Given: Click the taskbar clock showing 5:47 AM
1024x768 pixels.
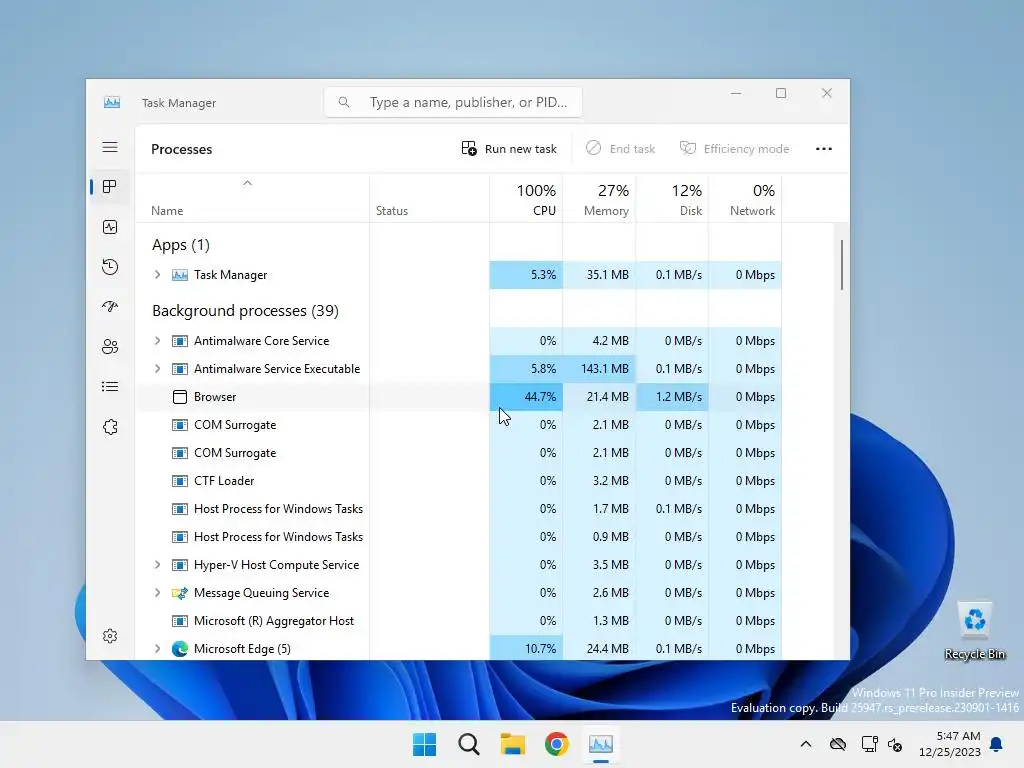Looking at the screenshot, I should point(950,744).
